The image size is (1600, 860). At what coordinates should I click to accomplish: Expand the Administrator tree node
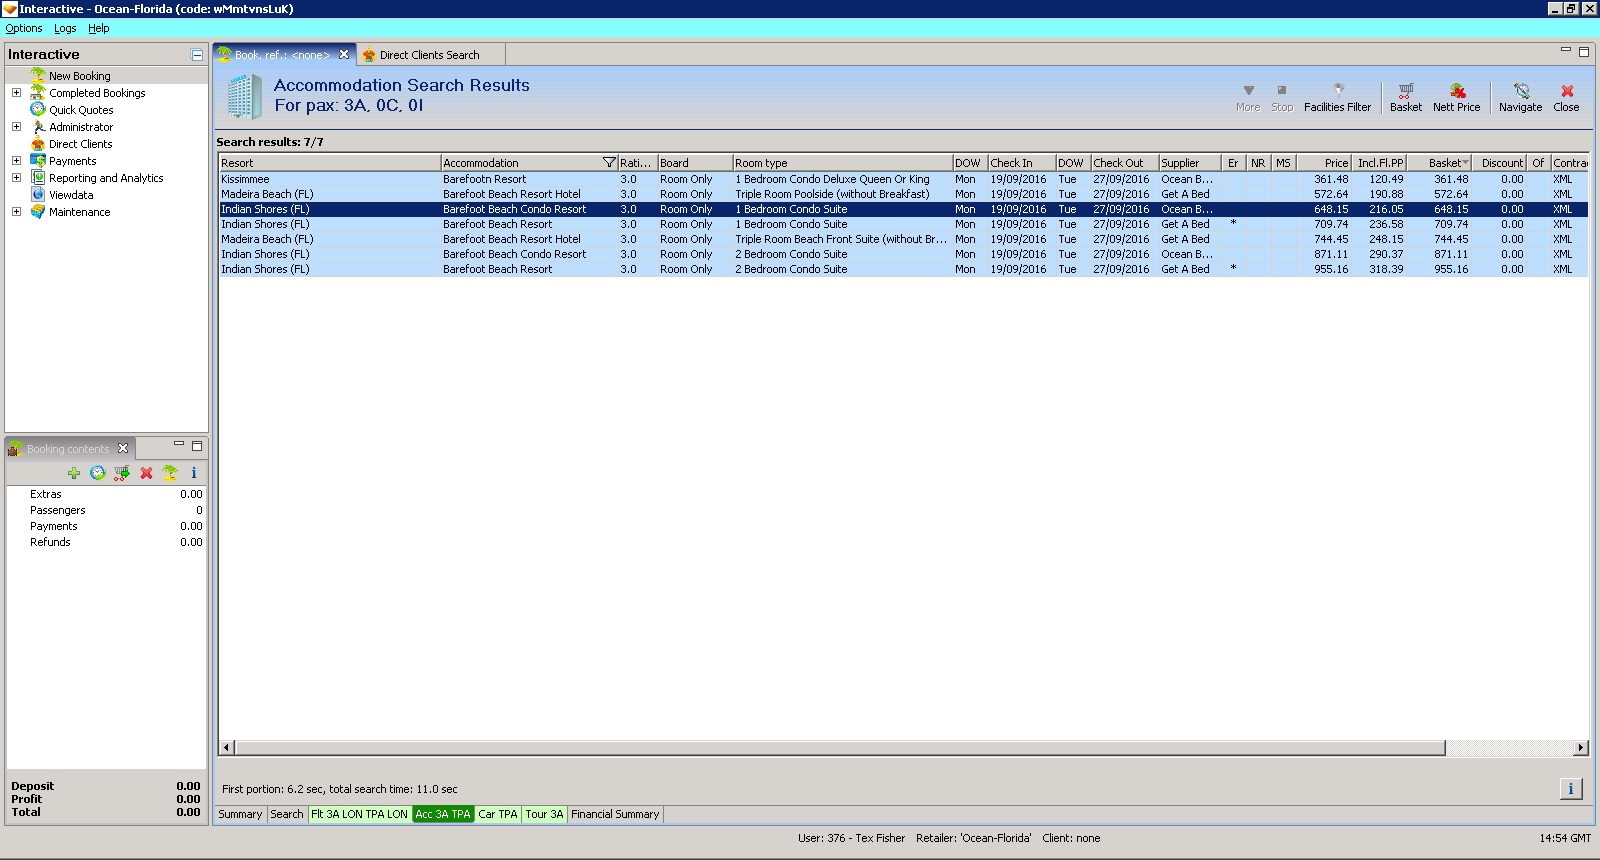pyautogui.click(x=16, y=127)
